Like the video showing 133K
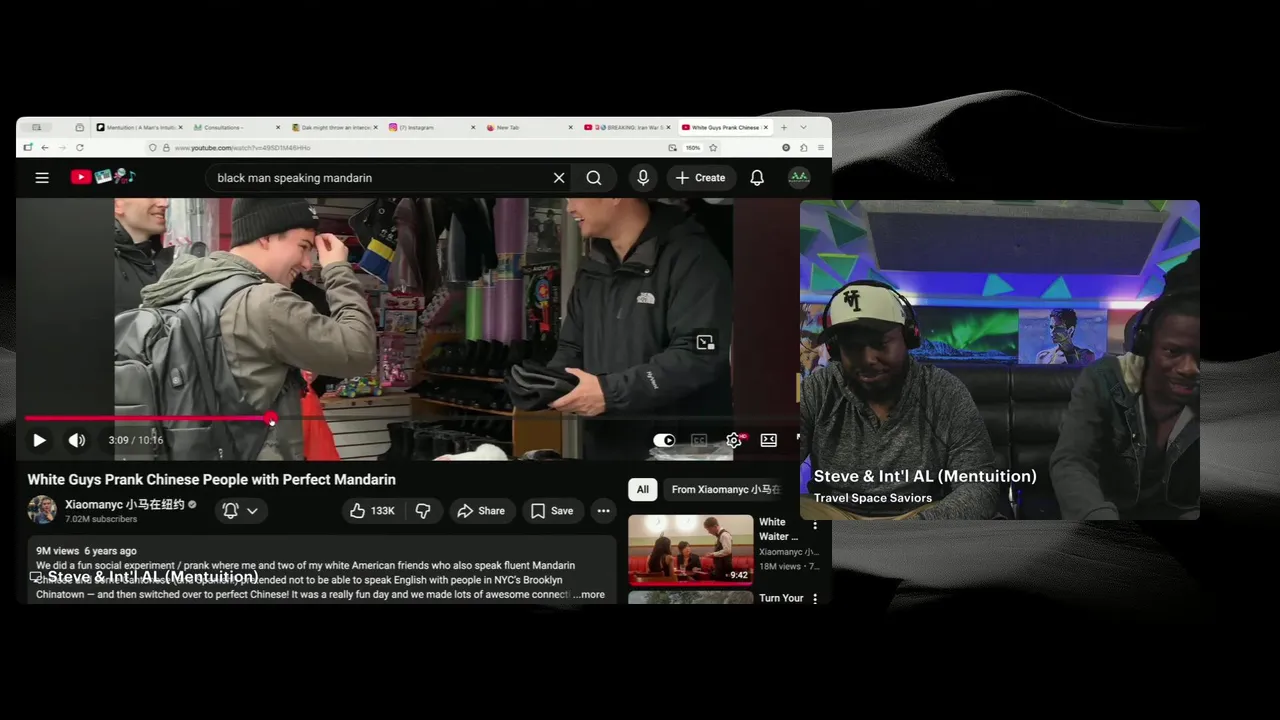 [x=372, y=511]
